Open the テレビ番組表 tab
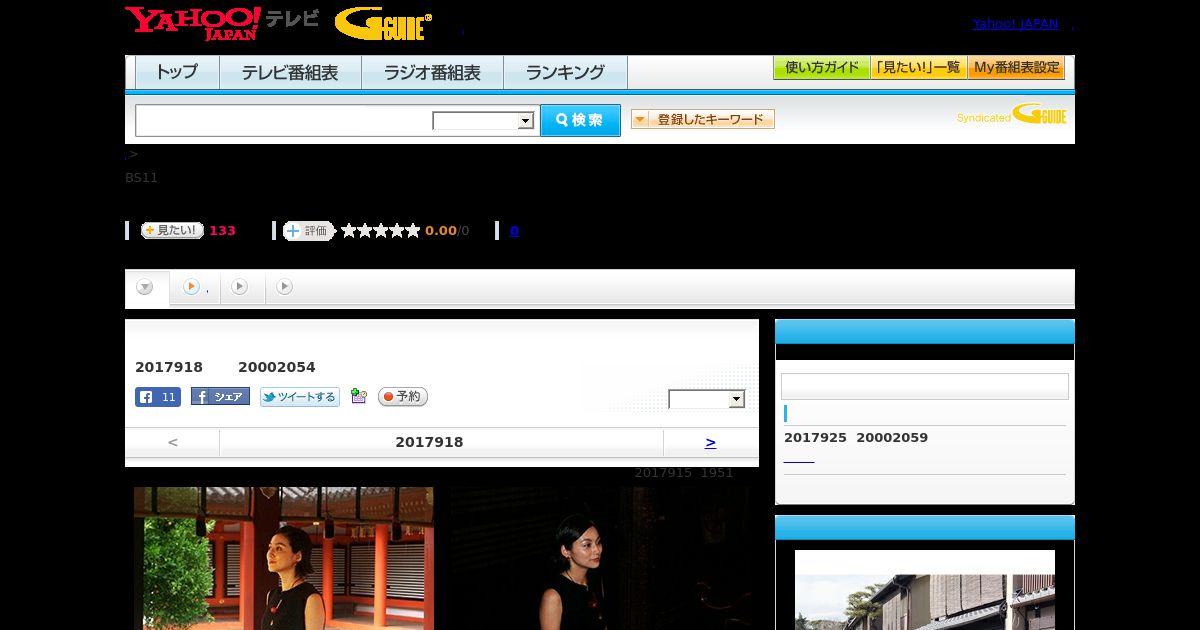1200x630 pixels. (x=290, y=72)
